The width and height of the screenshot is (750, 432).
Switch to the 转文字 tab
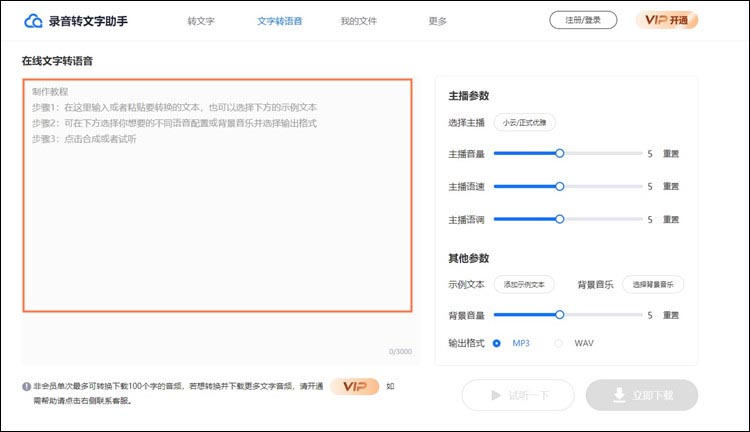[201, 21]
